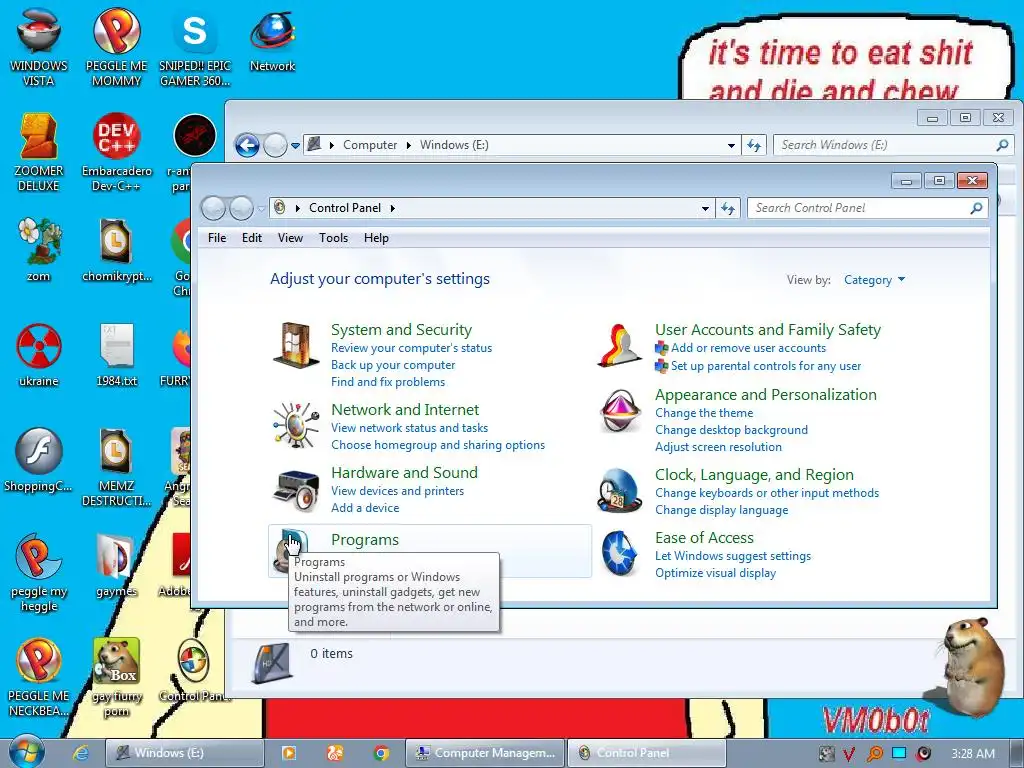1024x768 pixels.
Task: Click the Internet Explorer taskbar icon
Action: [80, 753]
